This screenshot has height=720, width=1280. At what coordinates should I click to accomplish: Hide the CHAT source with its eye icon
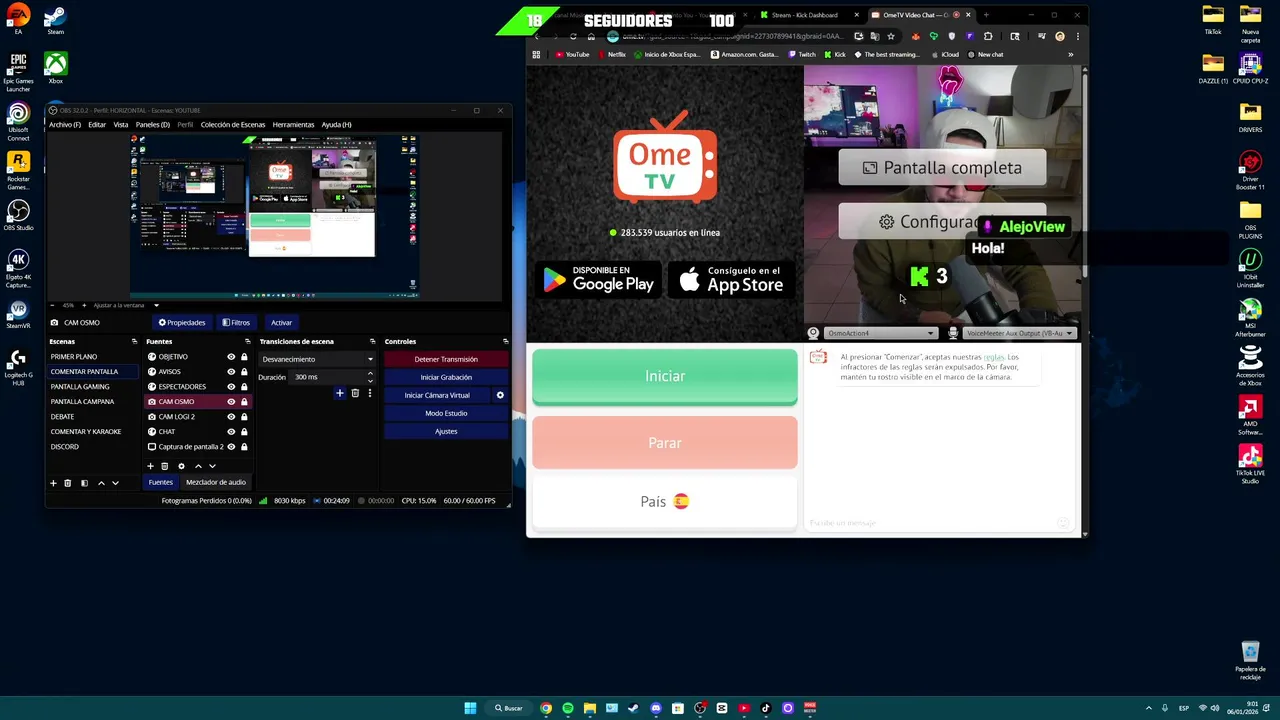click(x=231, y=432)
